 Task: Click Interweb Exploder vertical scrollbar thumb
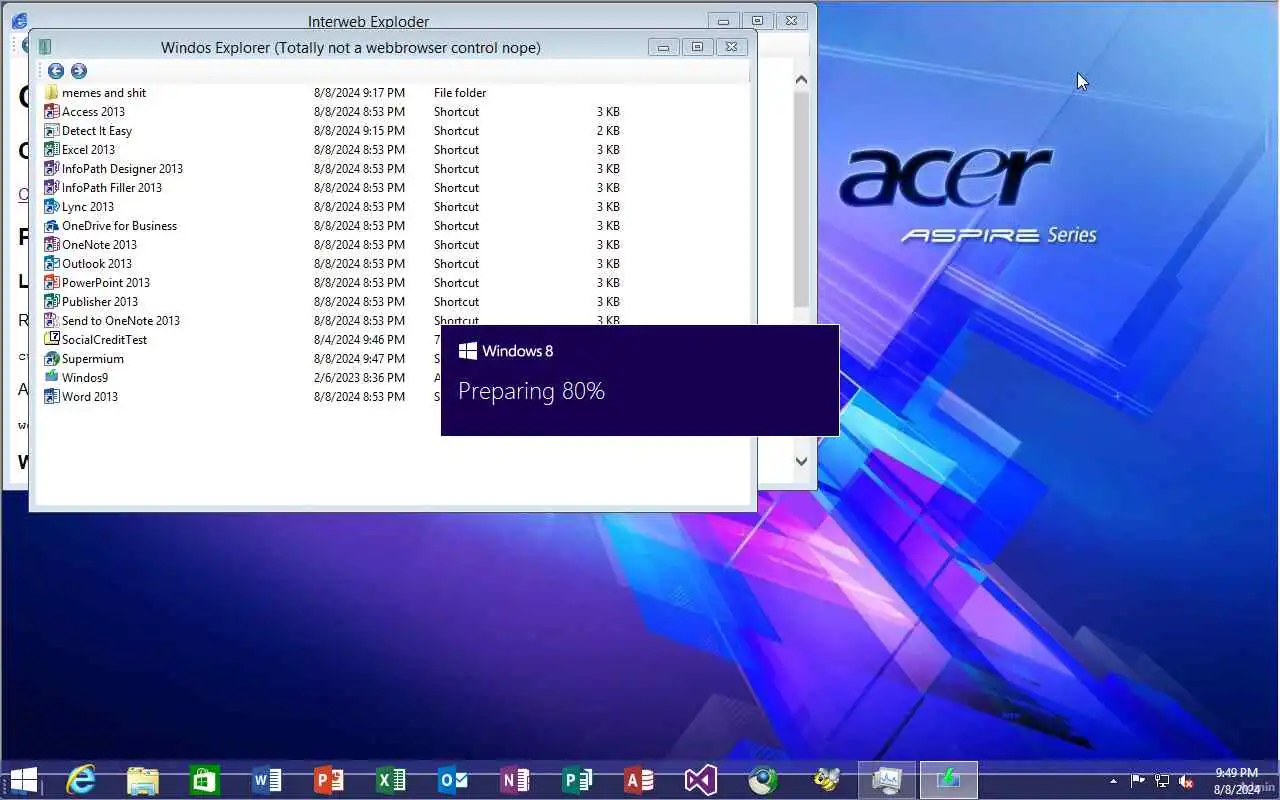coord(801,200)
